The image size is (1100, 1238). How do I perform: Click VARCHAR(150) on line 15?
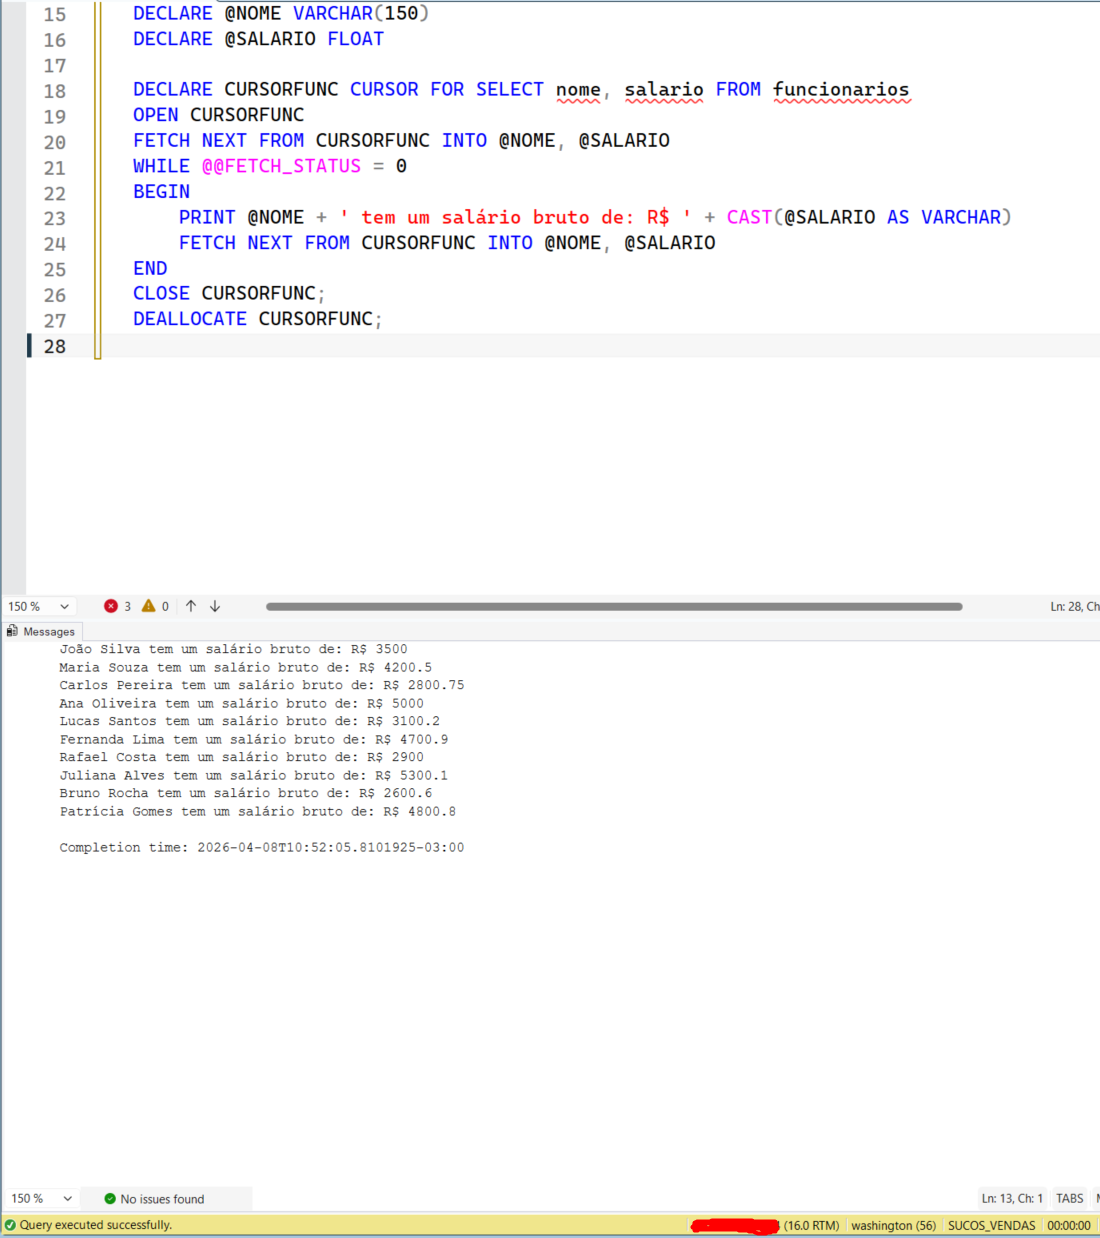(x=361, y=13)
